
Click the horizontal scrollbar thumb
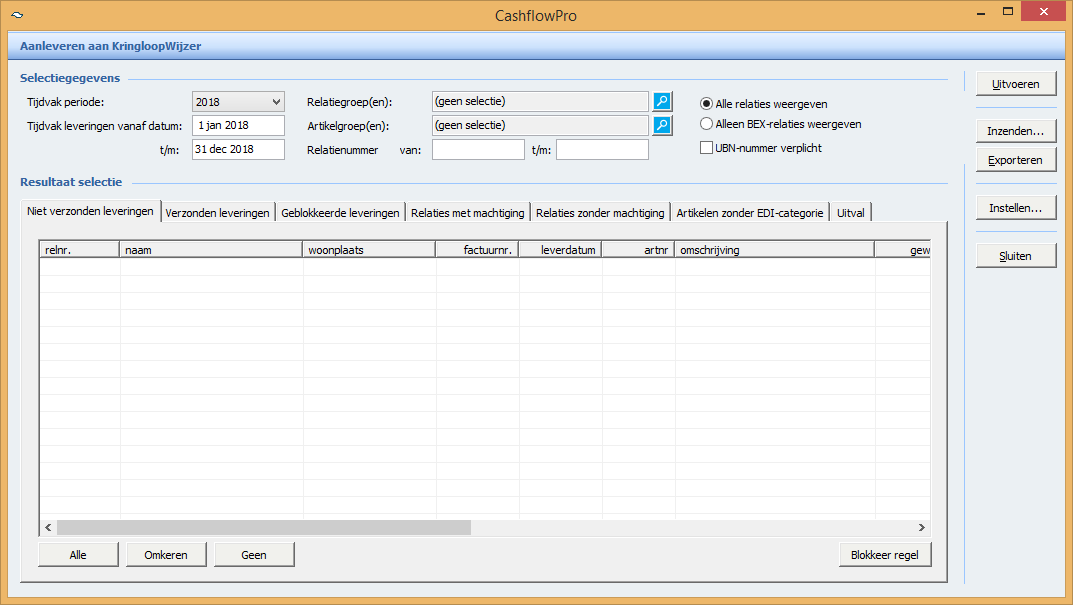(263, 528)
